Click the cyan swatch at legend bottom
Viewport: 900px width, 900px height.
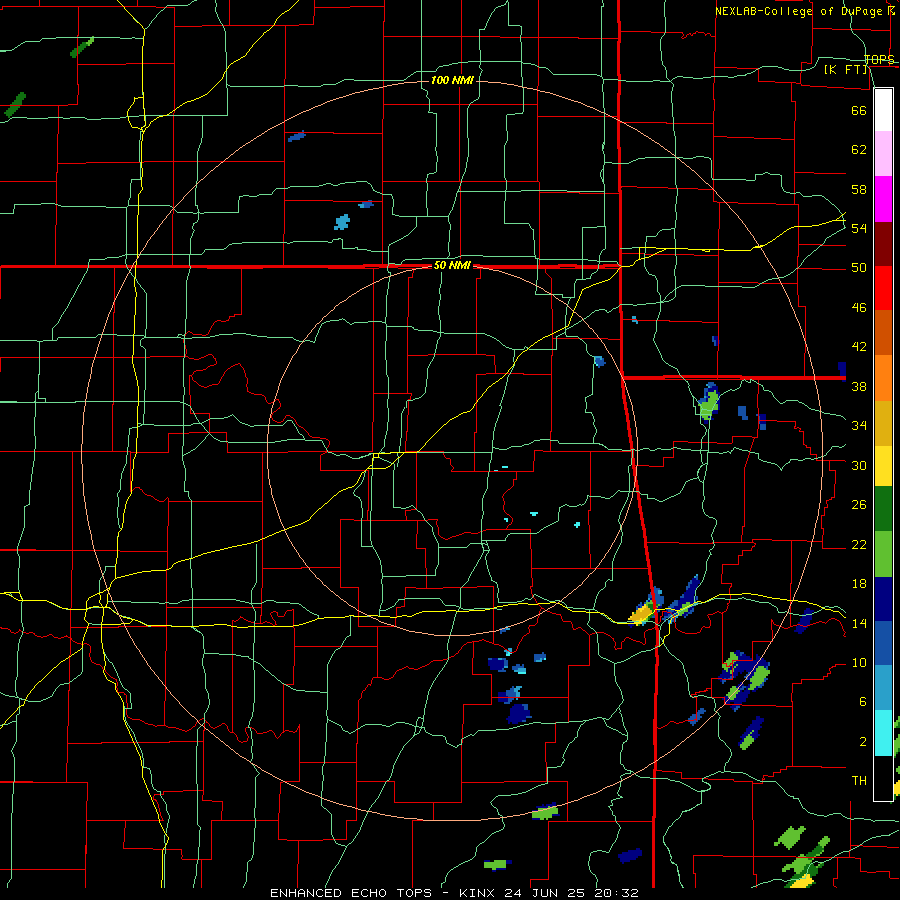point(883,733)
